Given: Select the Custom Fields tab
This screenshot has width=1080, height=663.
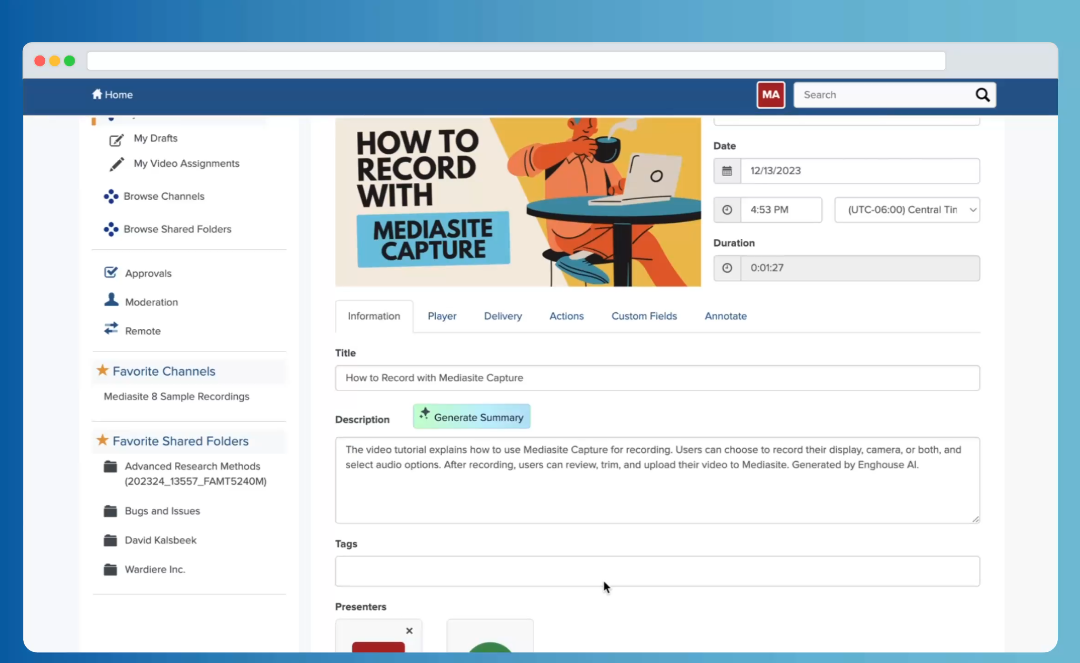Looking at the screenshot, I should [x=644, y=316].
